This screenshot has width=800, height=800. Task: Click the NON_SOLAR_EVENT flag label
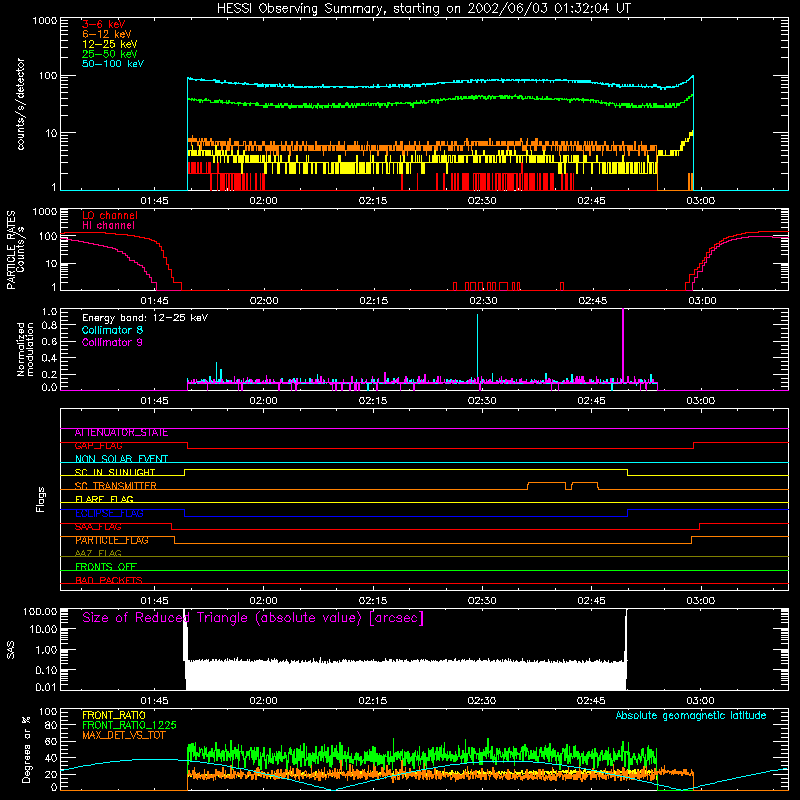click(121, 459)
